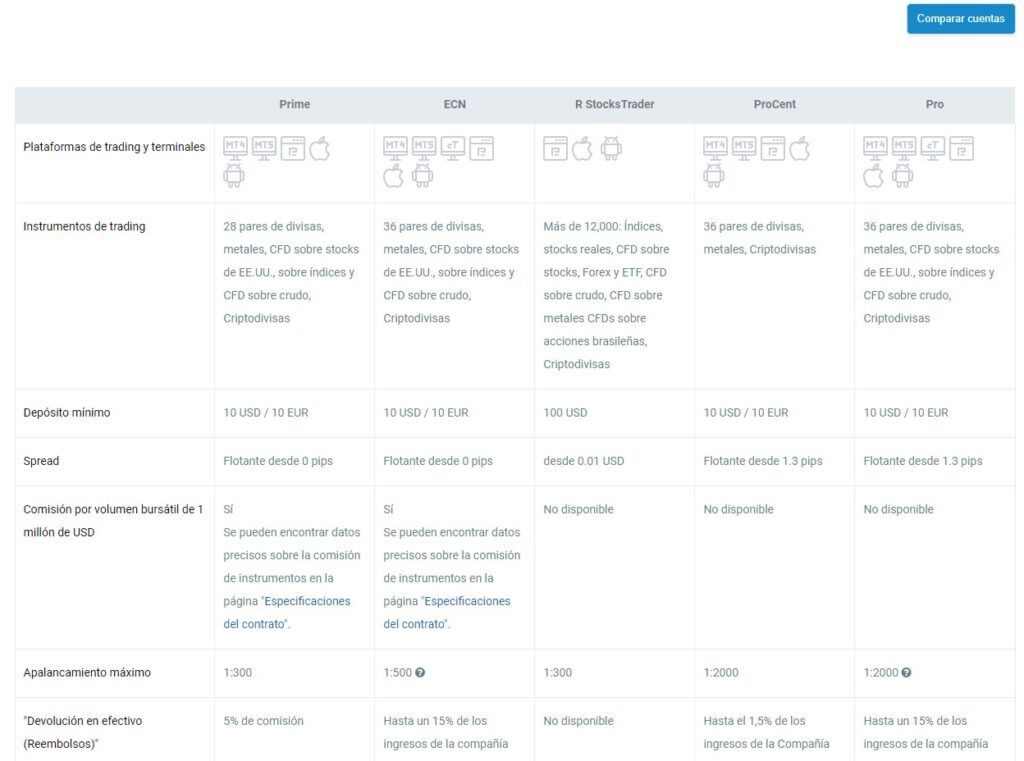Click the 'desde 0.01 USD' spread cell
The width and height of the screenshot is (1024, 761).
click(584, 461)
